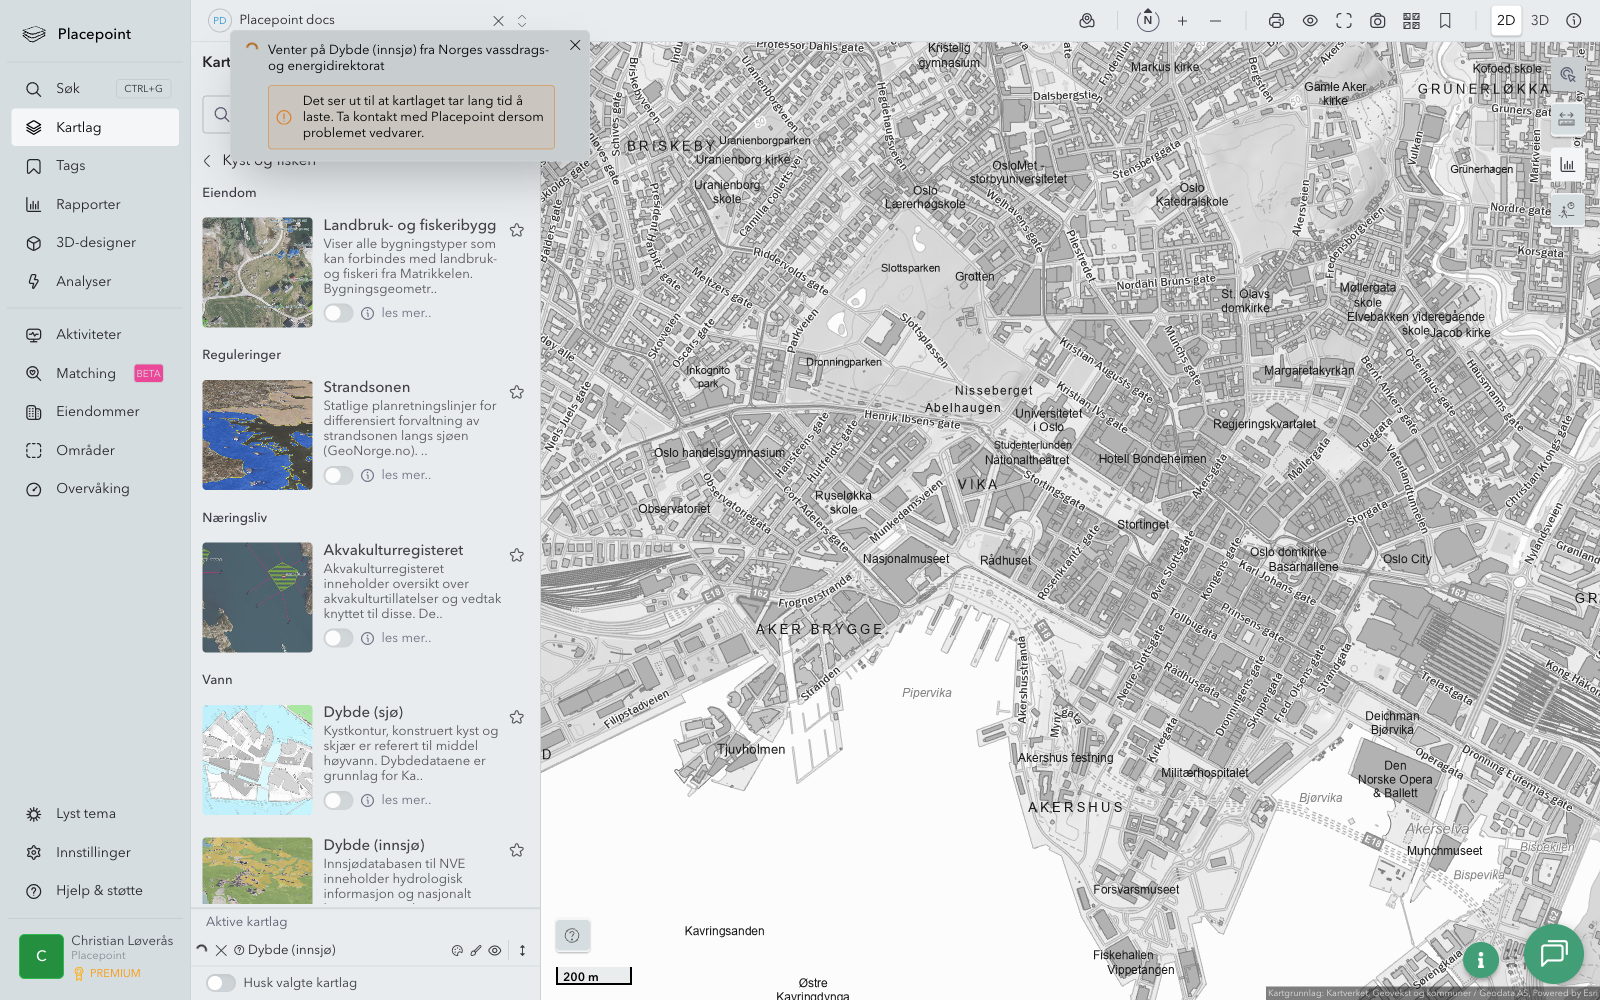Open color palette for Dybde (innsjø) layer

coord(457,951)
